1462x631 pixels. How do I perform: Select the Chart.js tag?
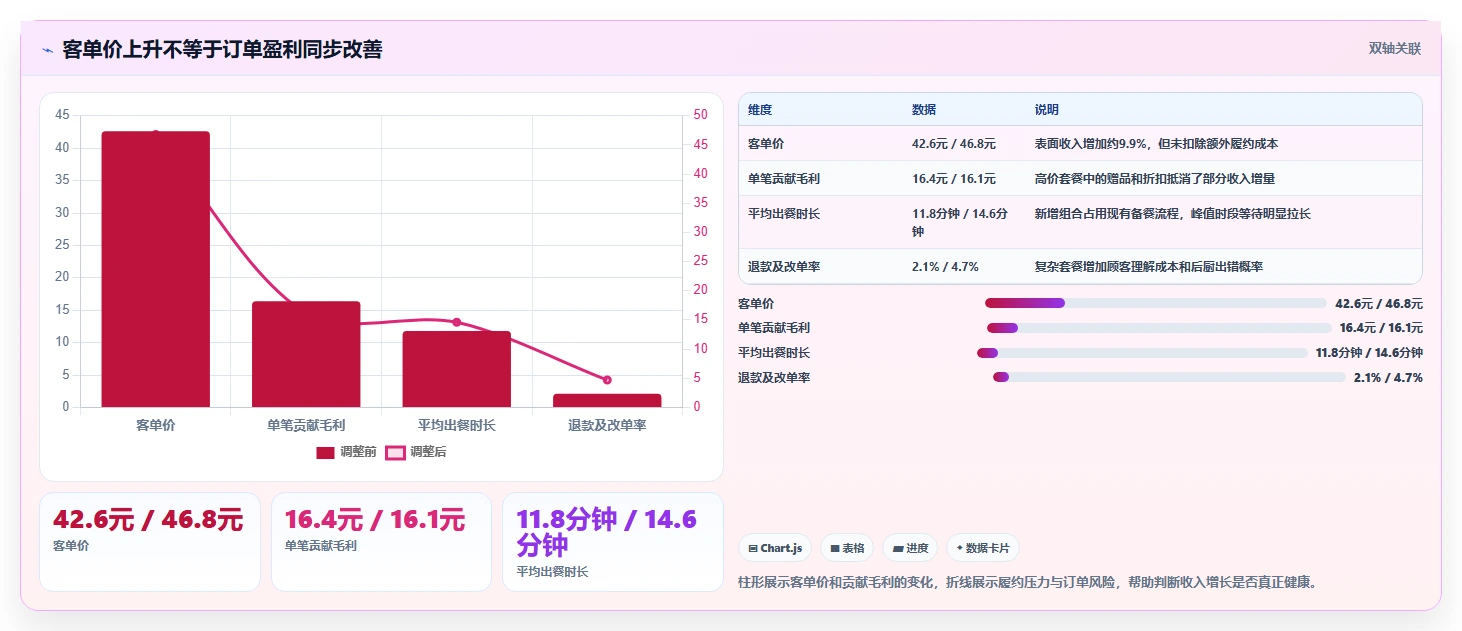pyautogui.click(x=775, y=548)
